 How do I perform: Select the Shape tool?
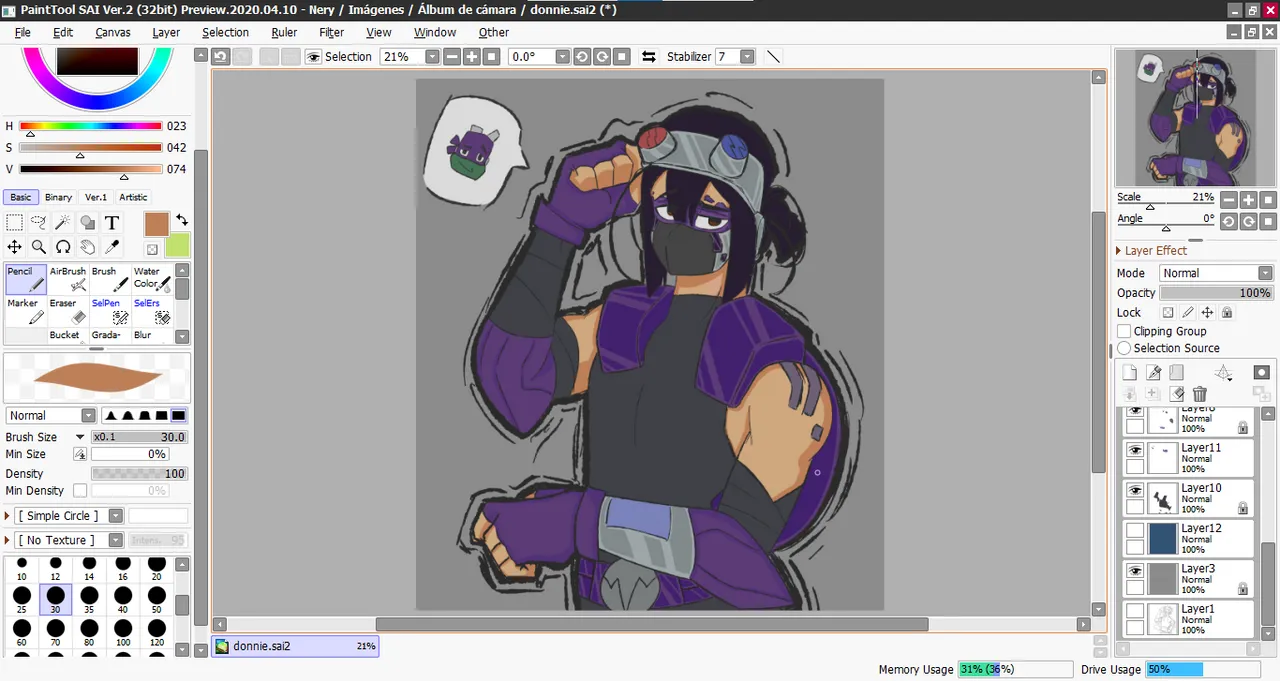pos(87,223)
